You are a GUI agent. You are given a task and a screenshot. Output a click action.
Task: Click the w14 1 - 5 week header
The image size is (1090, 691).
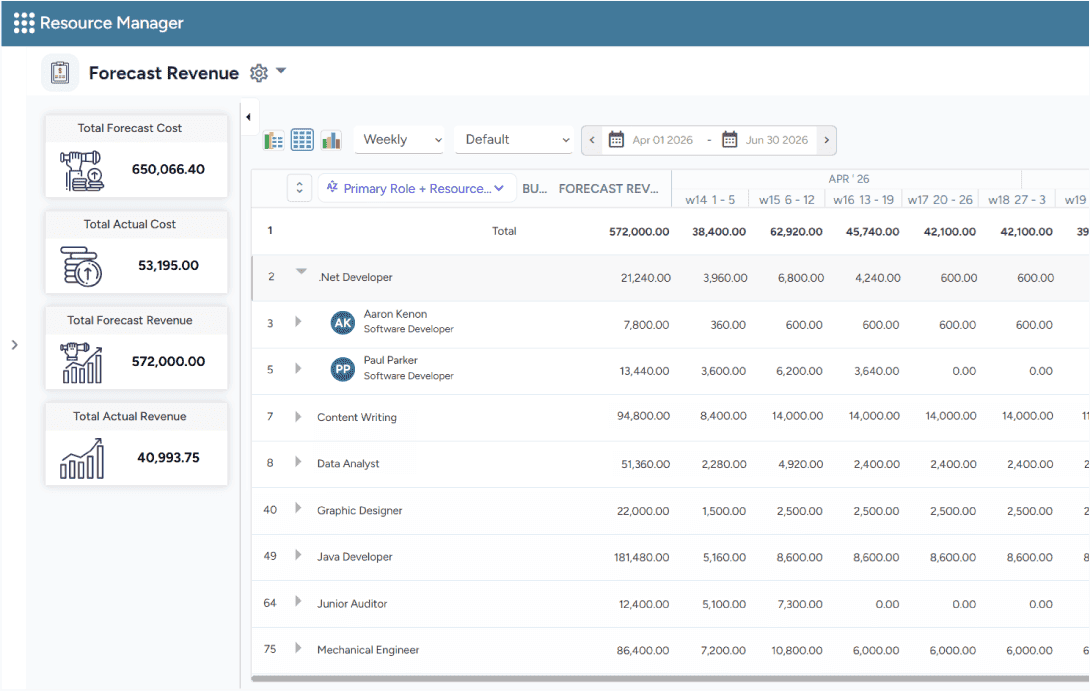click(x=710, y=200)
